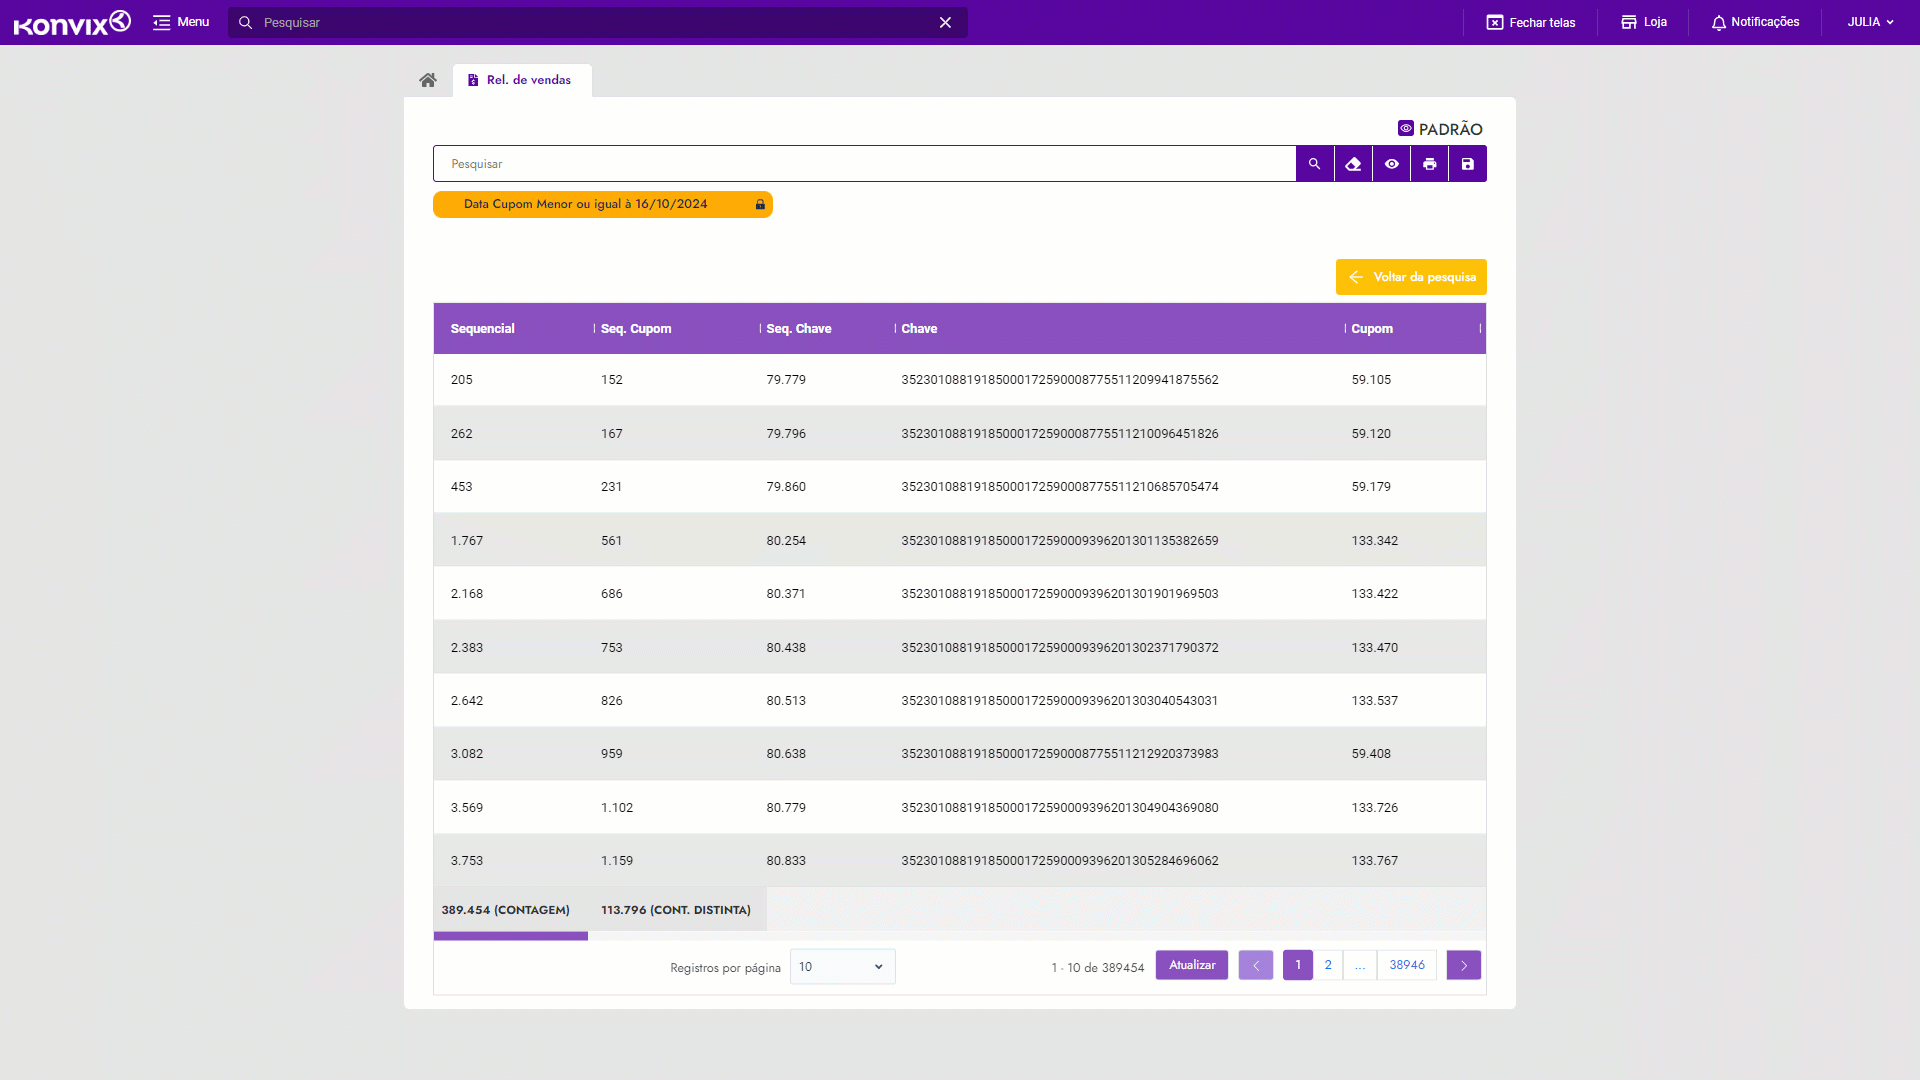Viewport: 1920px width, 1080px height.
Task: Open Notificações bell
Action: [x=1755, y=22]
